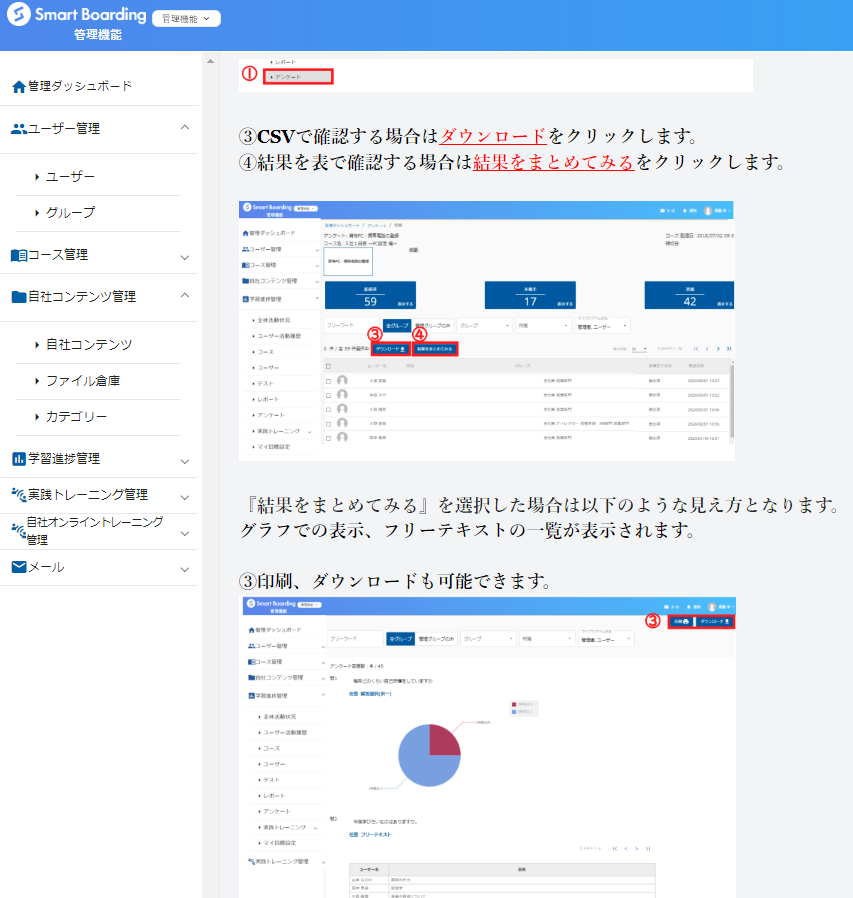Viewport: 853px width, 898px height.
Task: Click the red ダウンロード link in the instructions
Action: pos(493,137)
